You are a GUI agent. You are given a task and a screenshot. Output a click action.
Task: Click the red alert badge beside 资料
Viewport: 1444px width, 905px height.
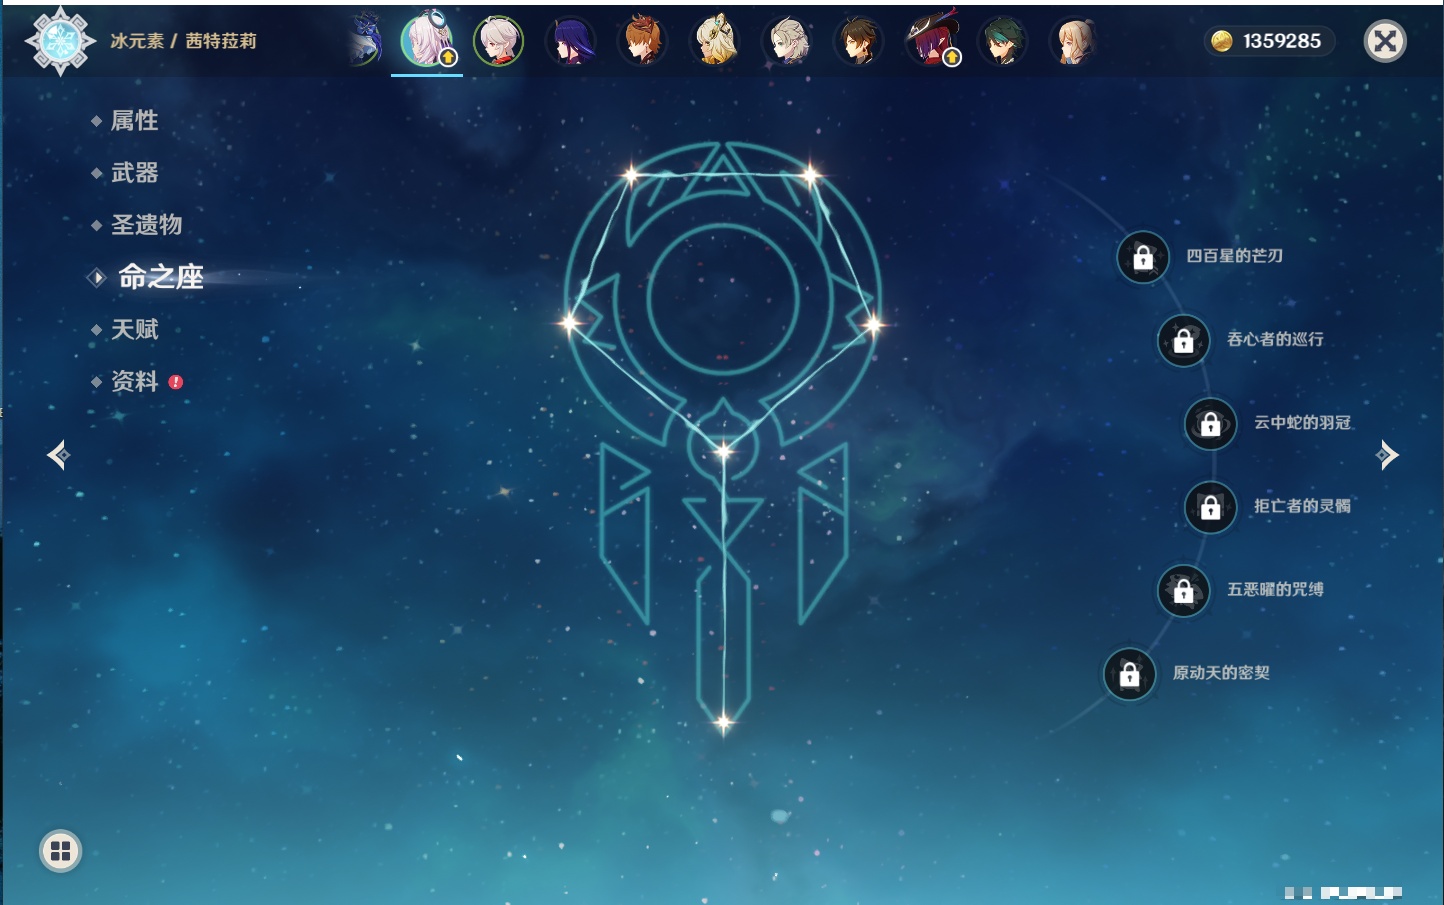176,382
